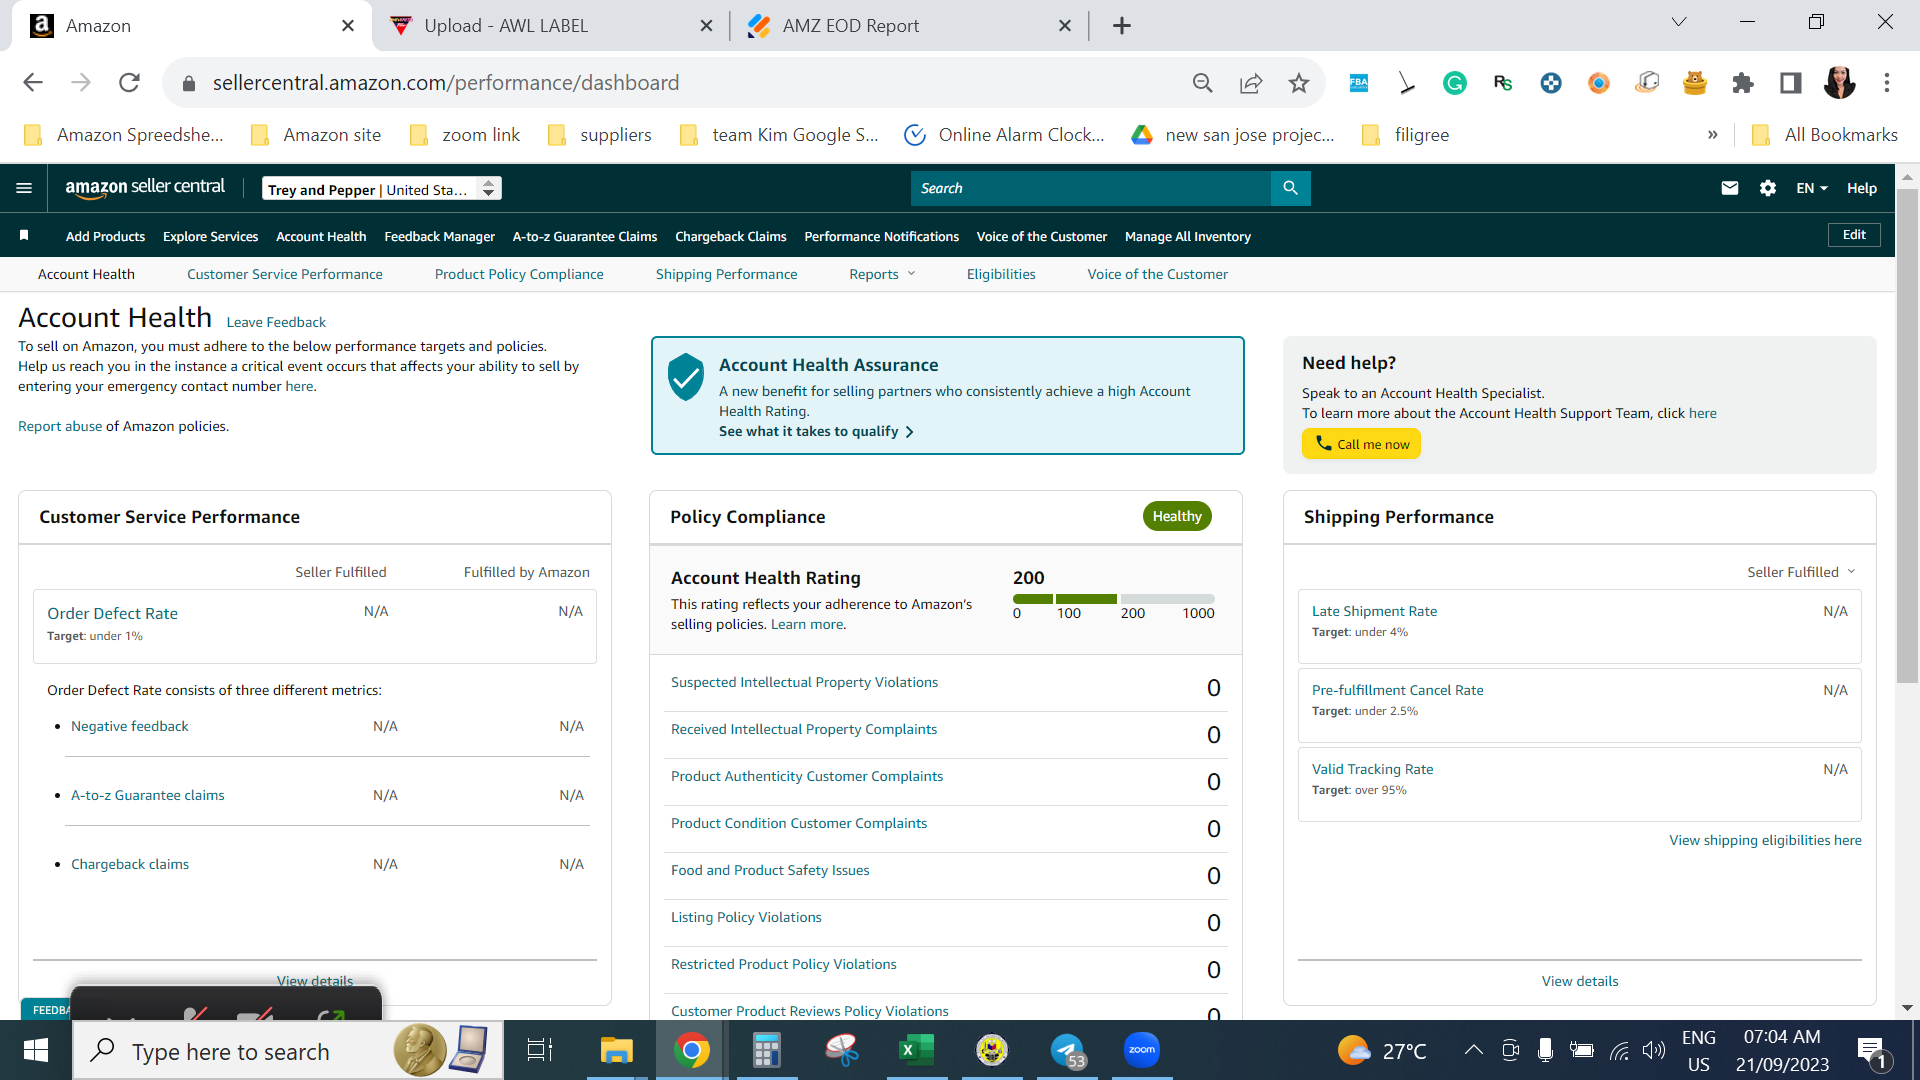Open Excel from the taskbar
The height and width of the screenshot is (1080, 1920).
[917, 1050]
